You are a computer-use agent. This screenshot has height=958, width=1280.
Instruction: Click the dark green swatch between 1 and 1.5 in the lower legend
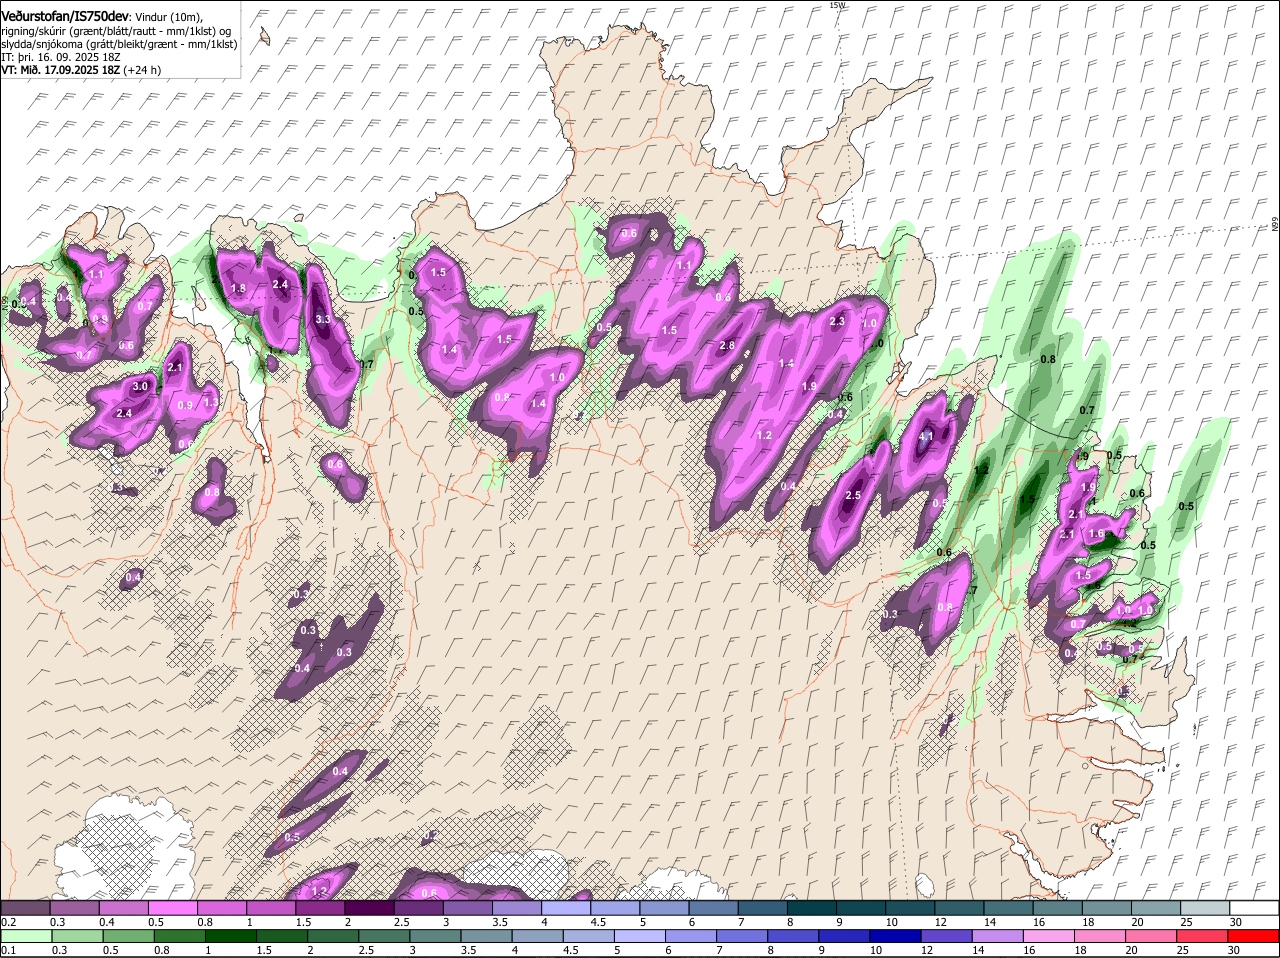point(232,936)
